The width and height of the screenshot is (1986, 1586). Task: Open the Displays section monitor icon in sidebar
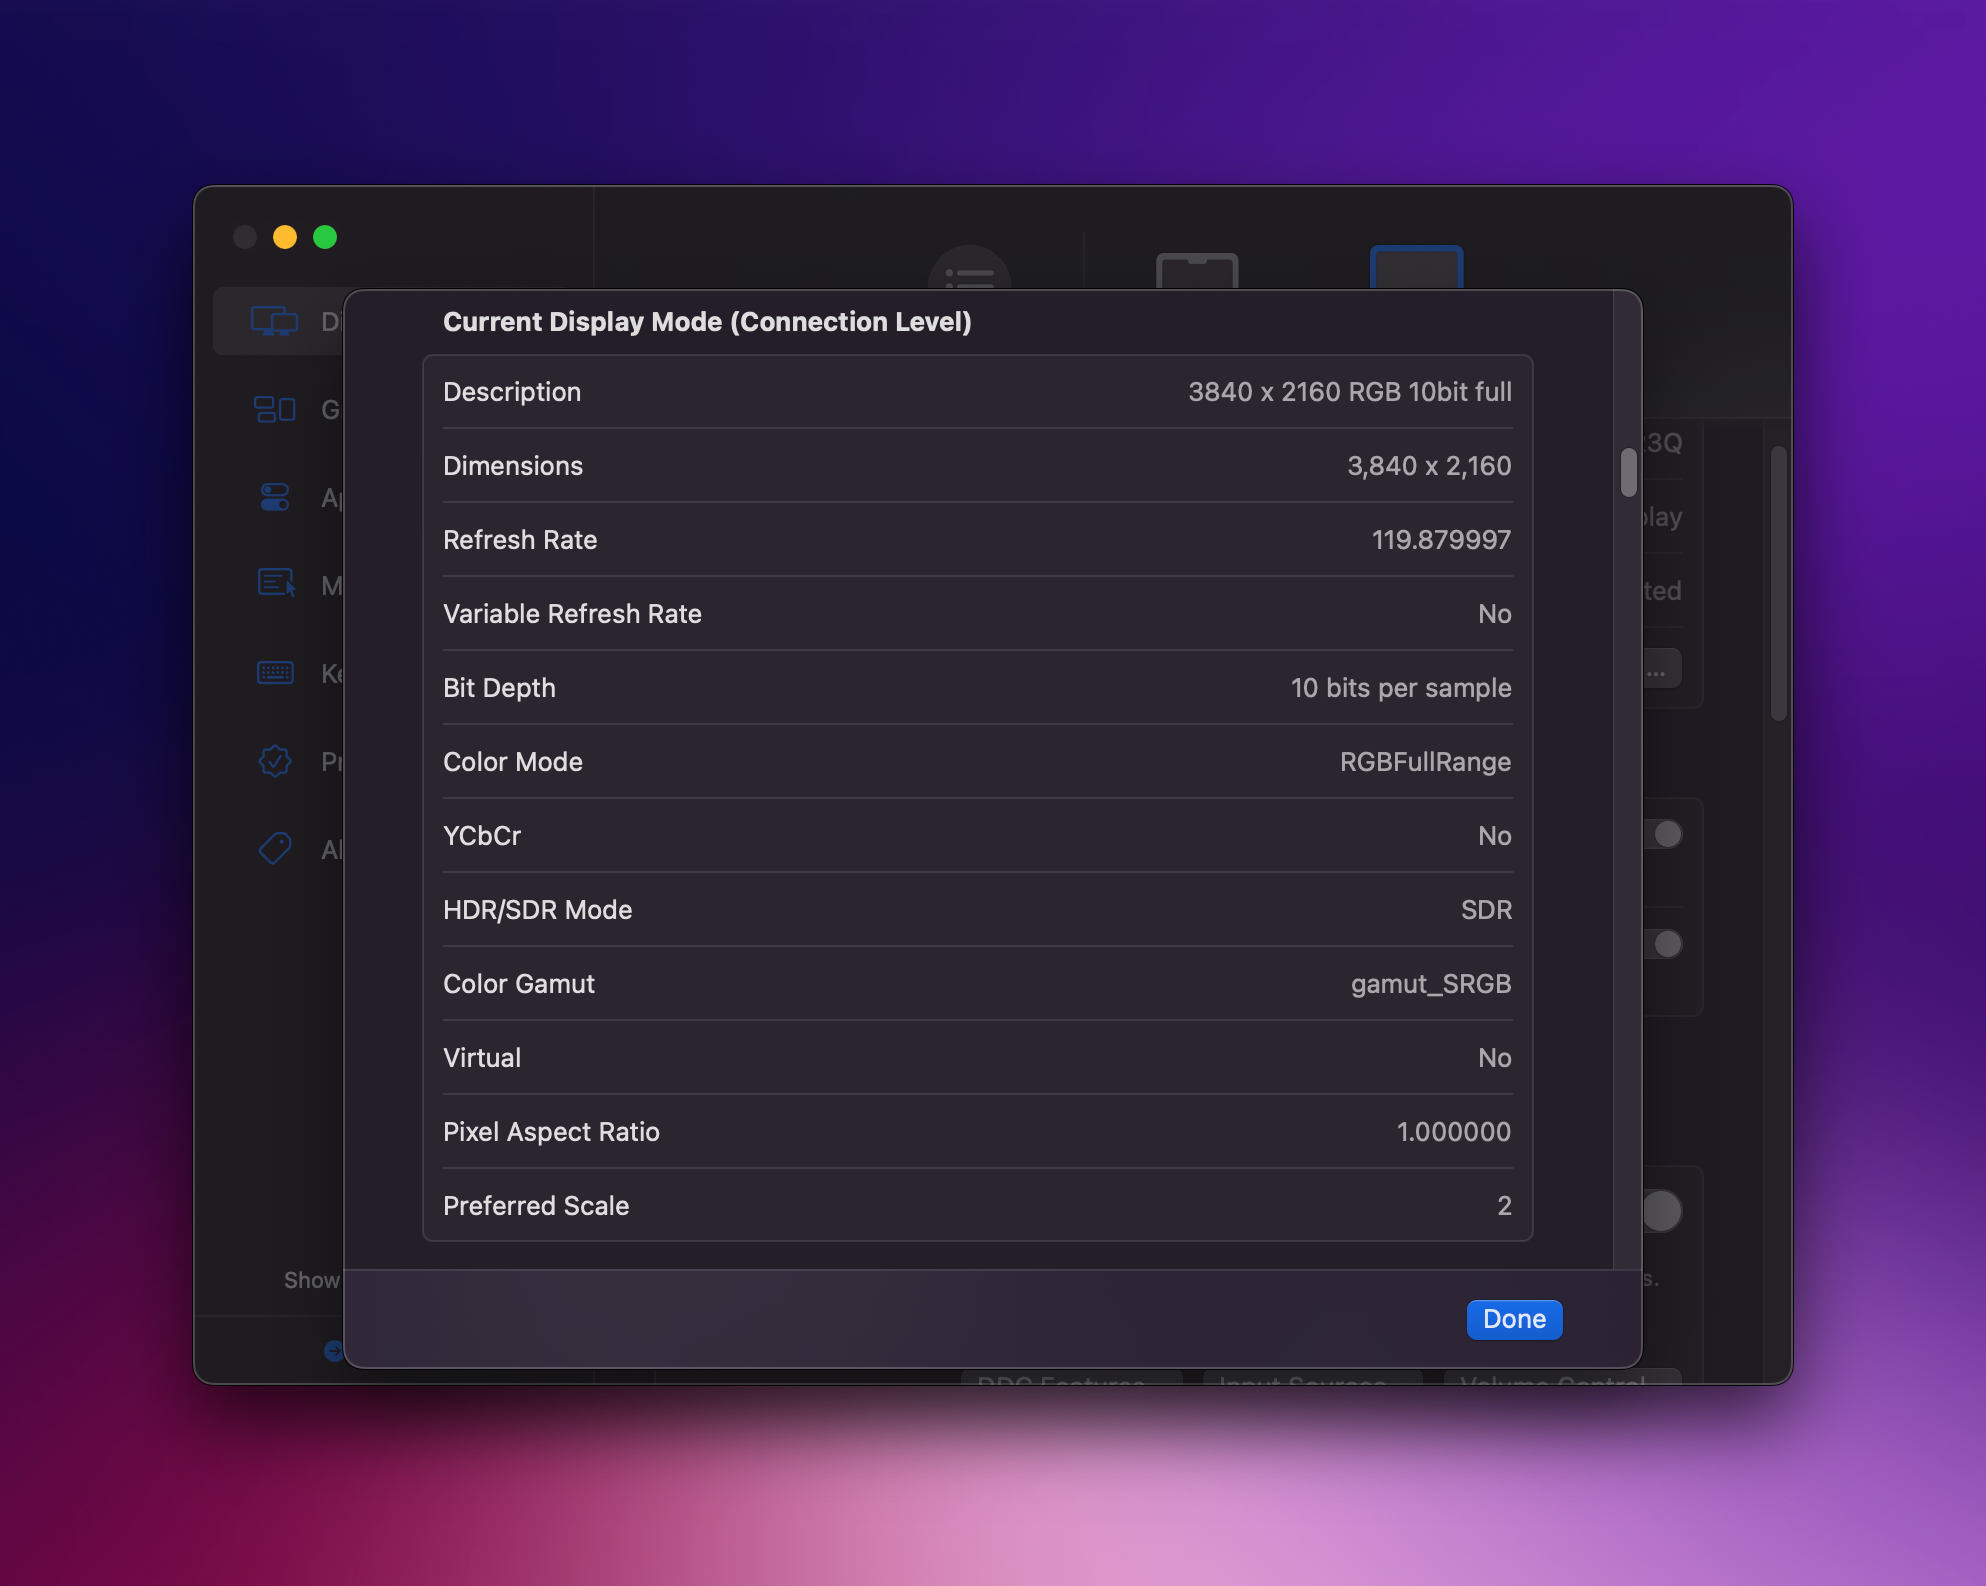(x=274, y=321)
